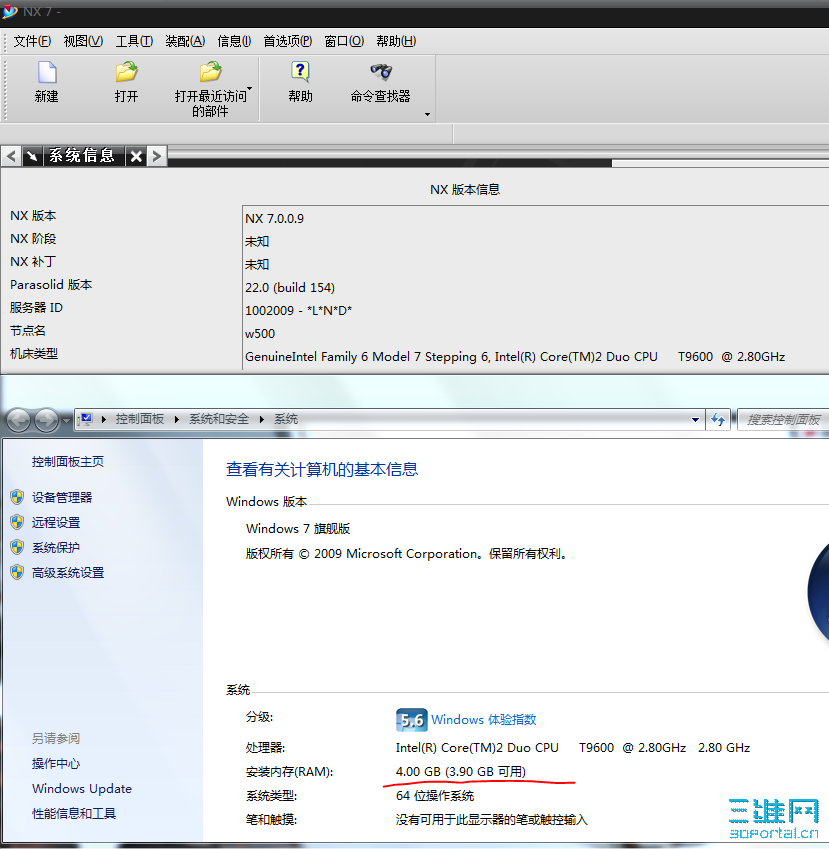Click the New (新建) file icon
829x849 pixels.
pyautogui.click(x=47, y=73)
